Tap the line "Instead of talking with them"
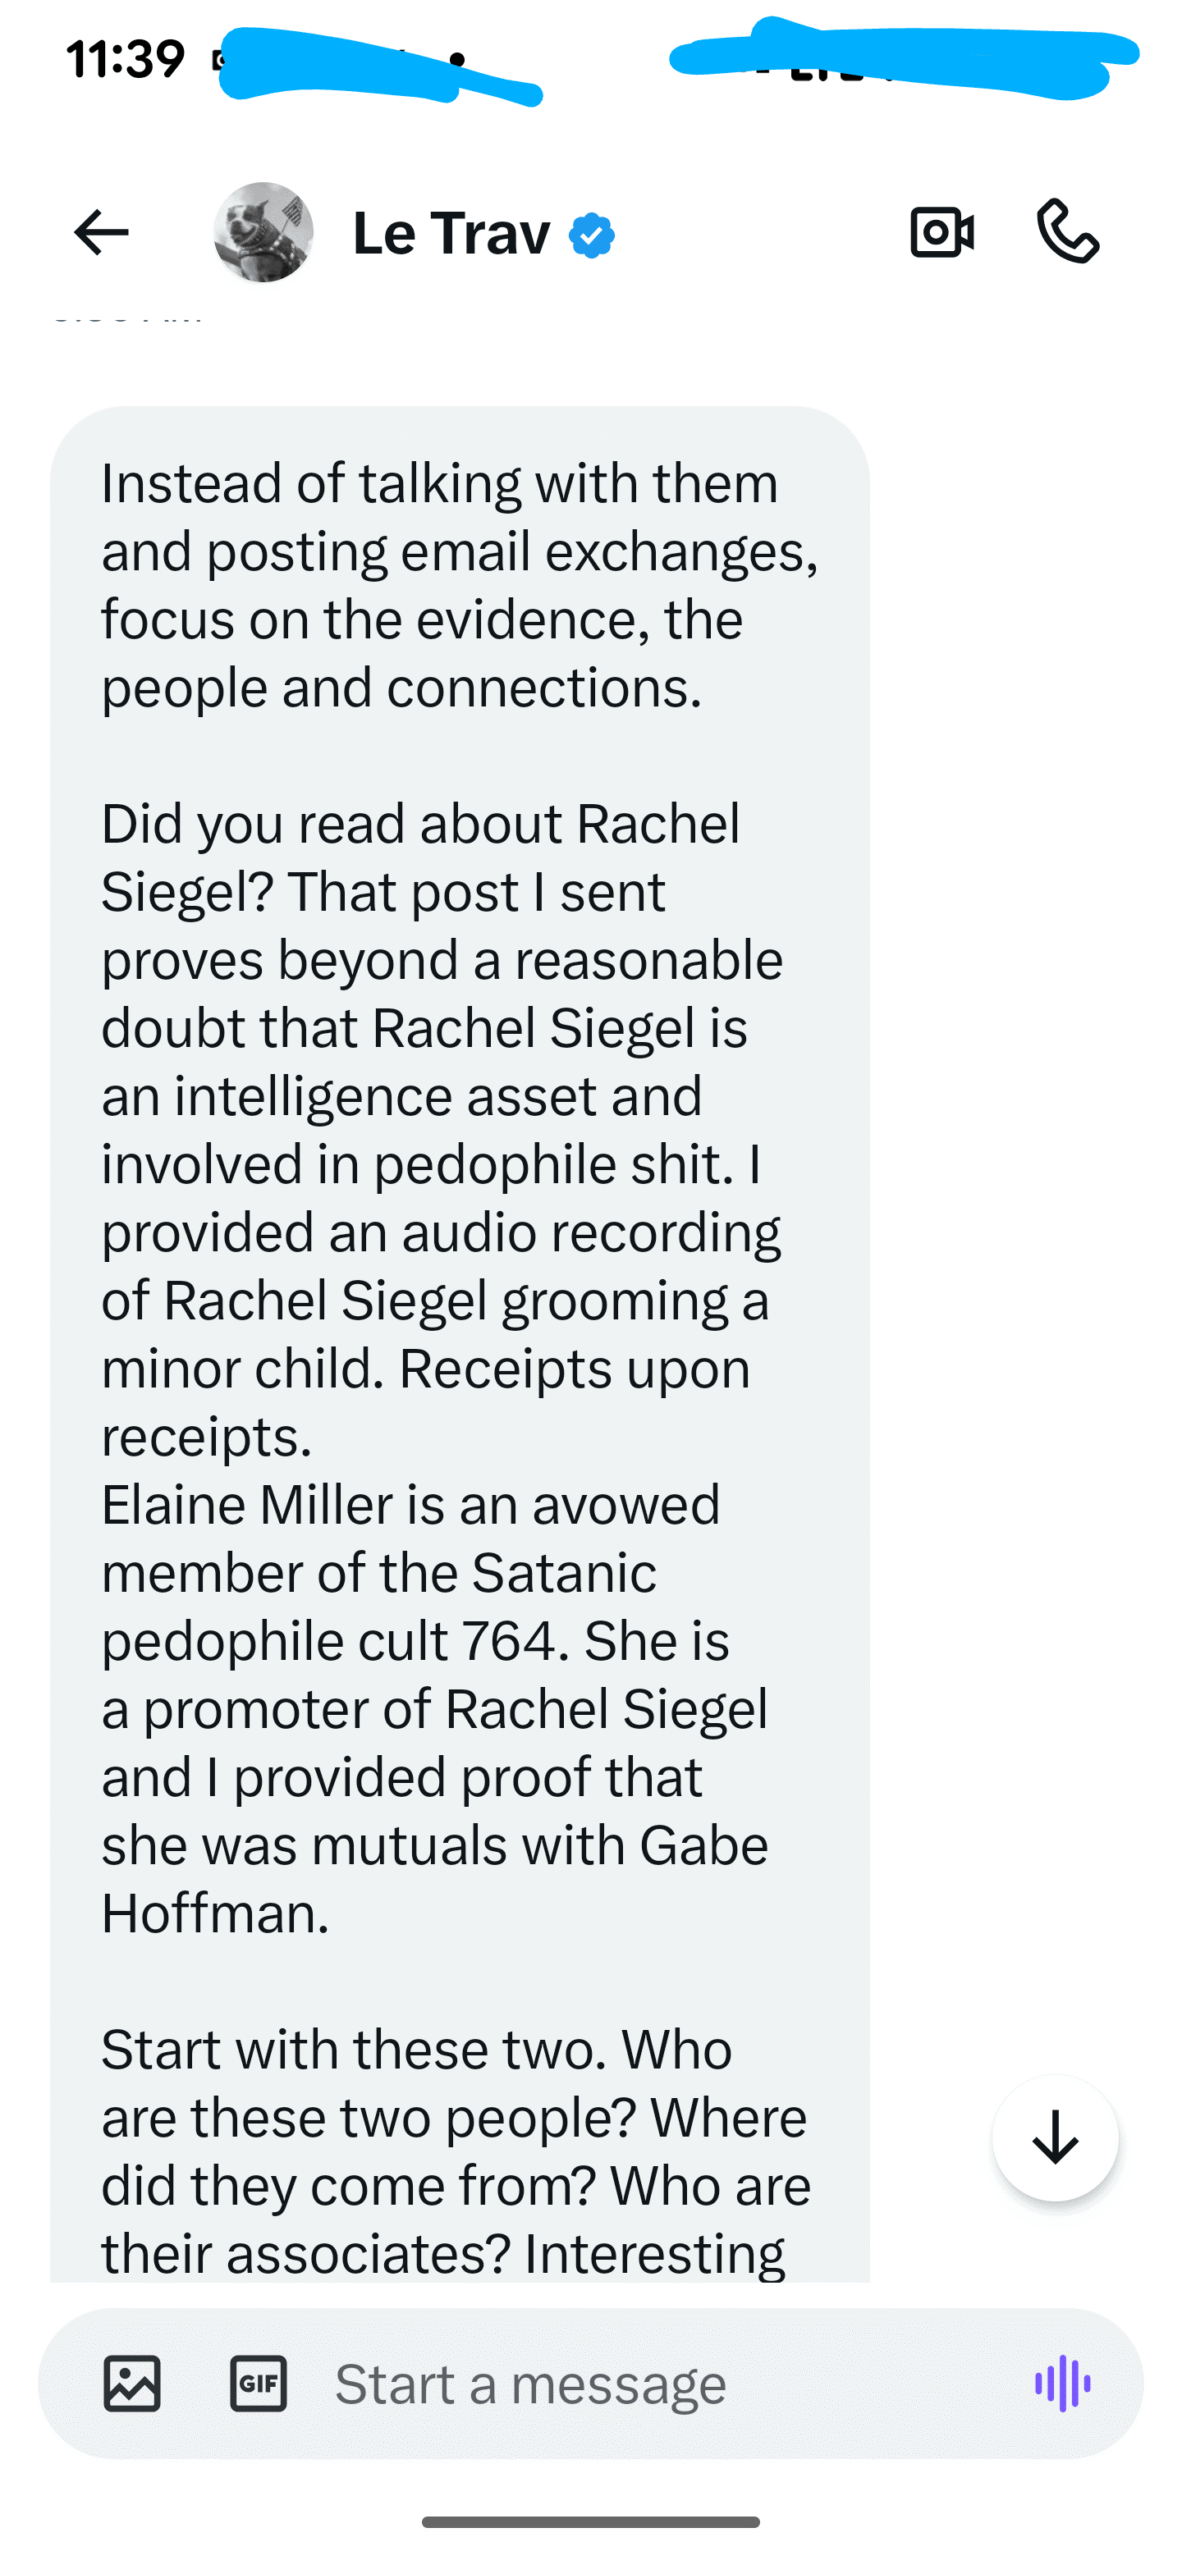 coord(440,484)
